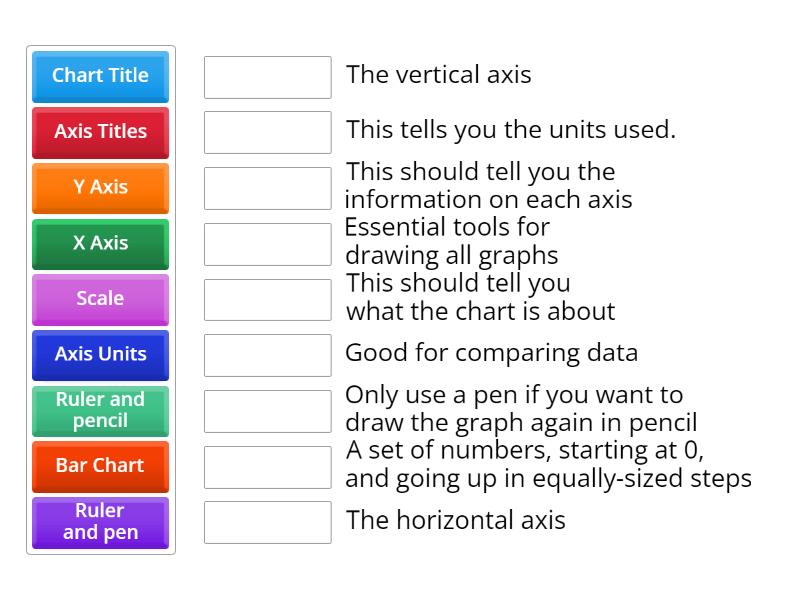Screen dimensions: 800x600
Task: Select the Ruler and pencil tile
Action: tap(100, 410)
